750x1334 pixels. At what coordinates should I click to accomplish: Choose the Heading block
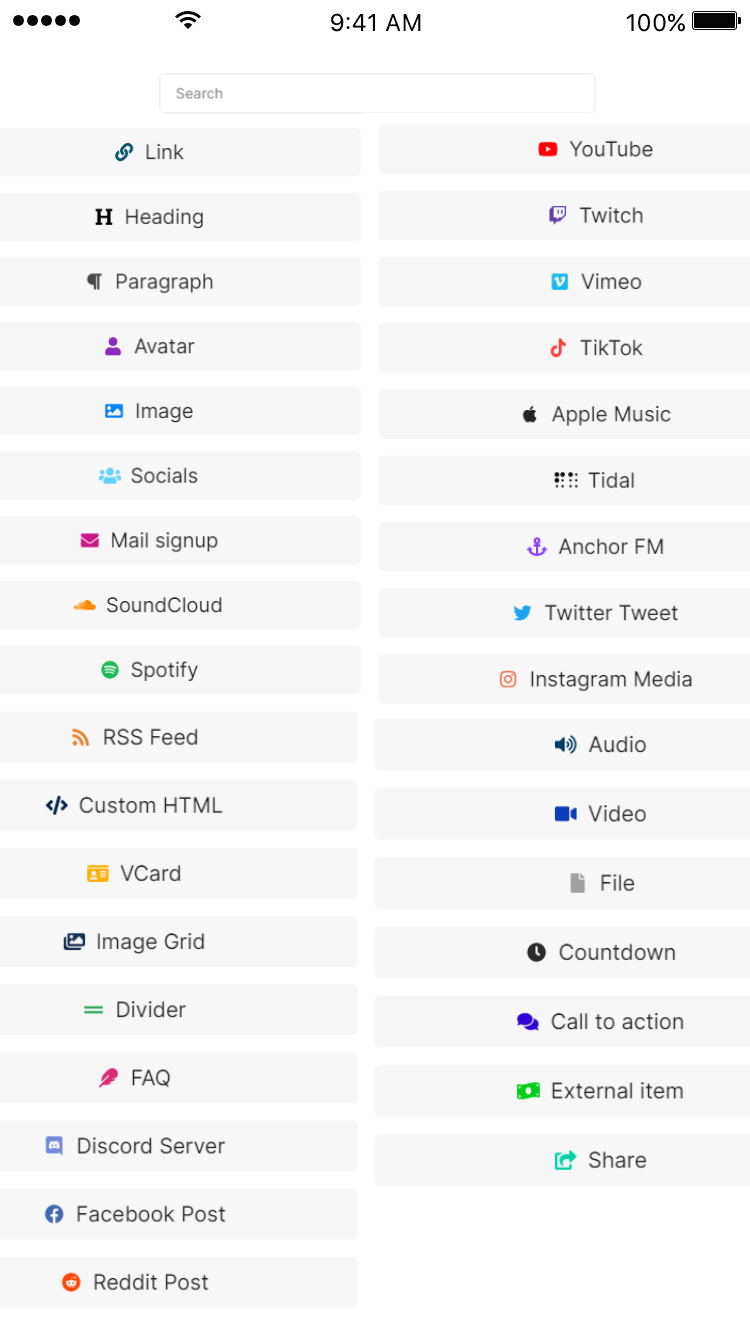[x=180, y=217]
